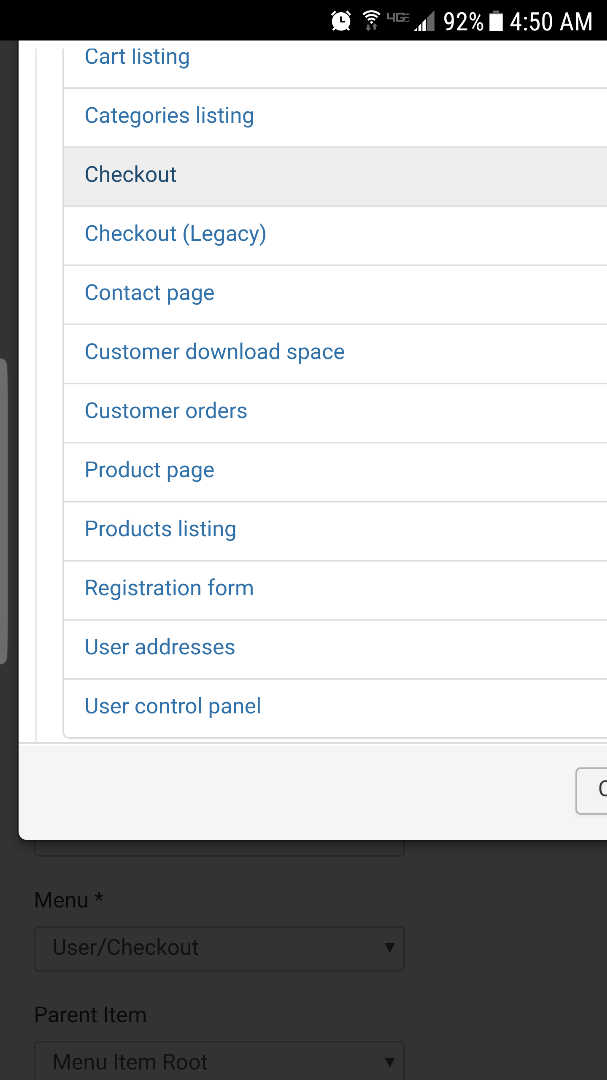607x1080 pixels.
Task: Expand the Parent Item dropdown
Action: tap(219, 1061)
